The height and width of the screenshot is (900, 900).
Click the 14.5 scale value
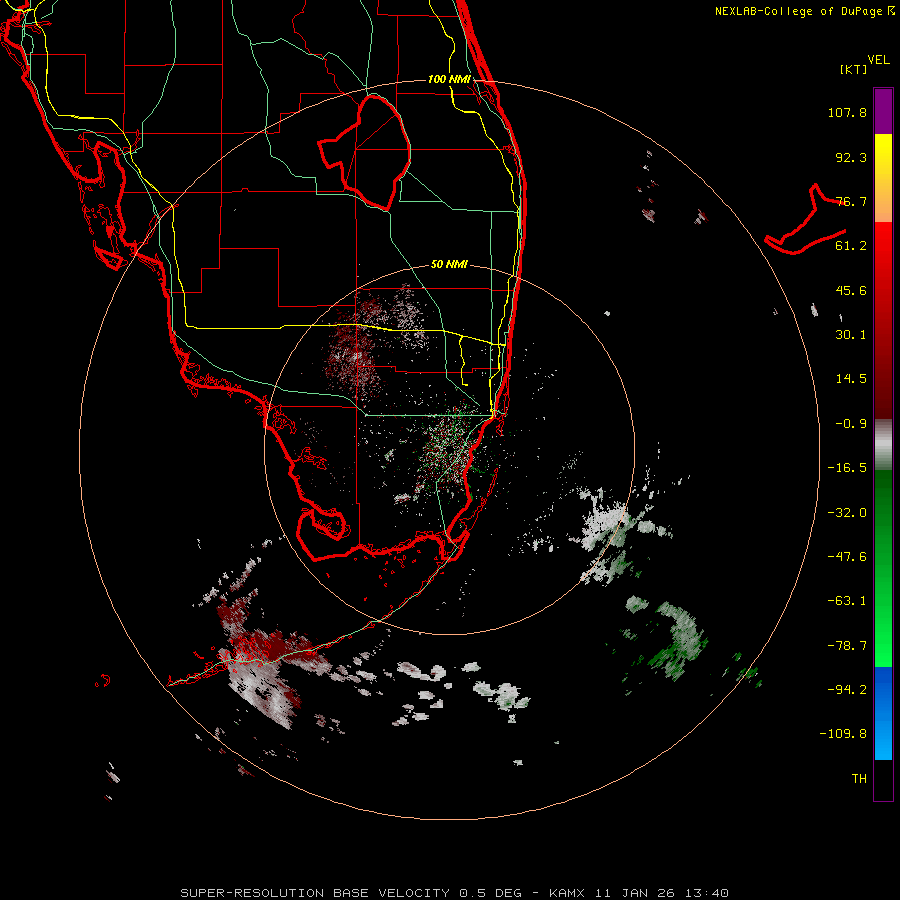click(x=851, y=379)
